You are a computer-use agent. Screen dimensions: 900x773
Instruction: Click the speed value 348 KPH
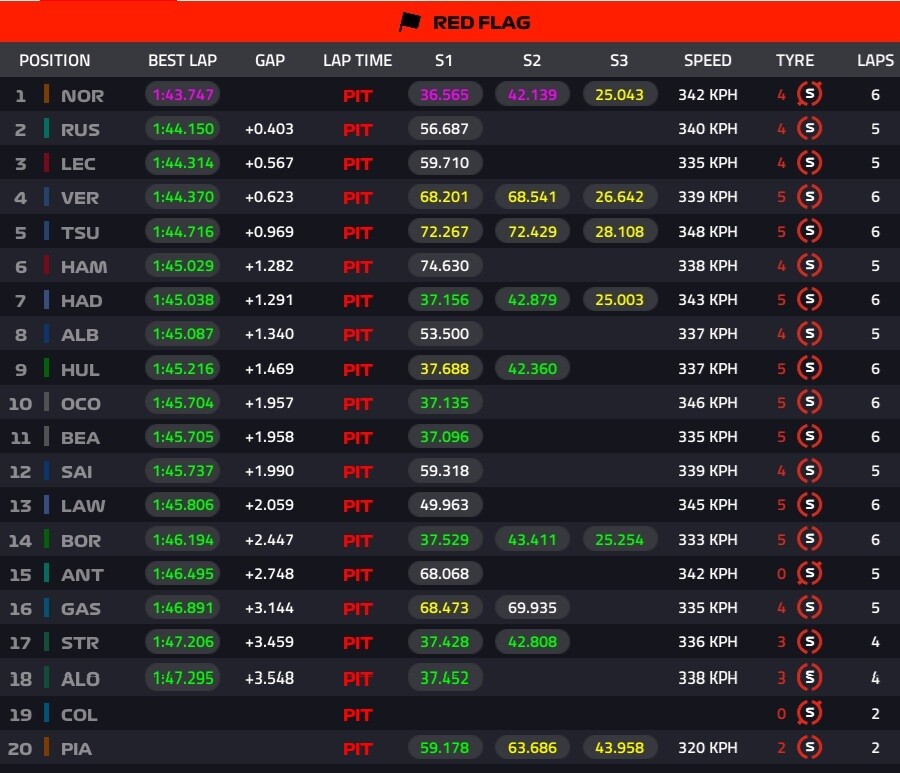pyautogui.click(x=708, y=231)
